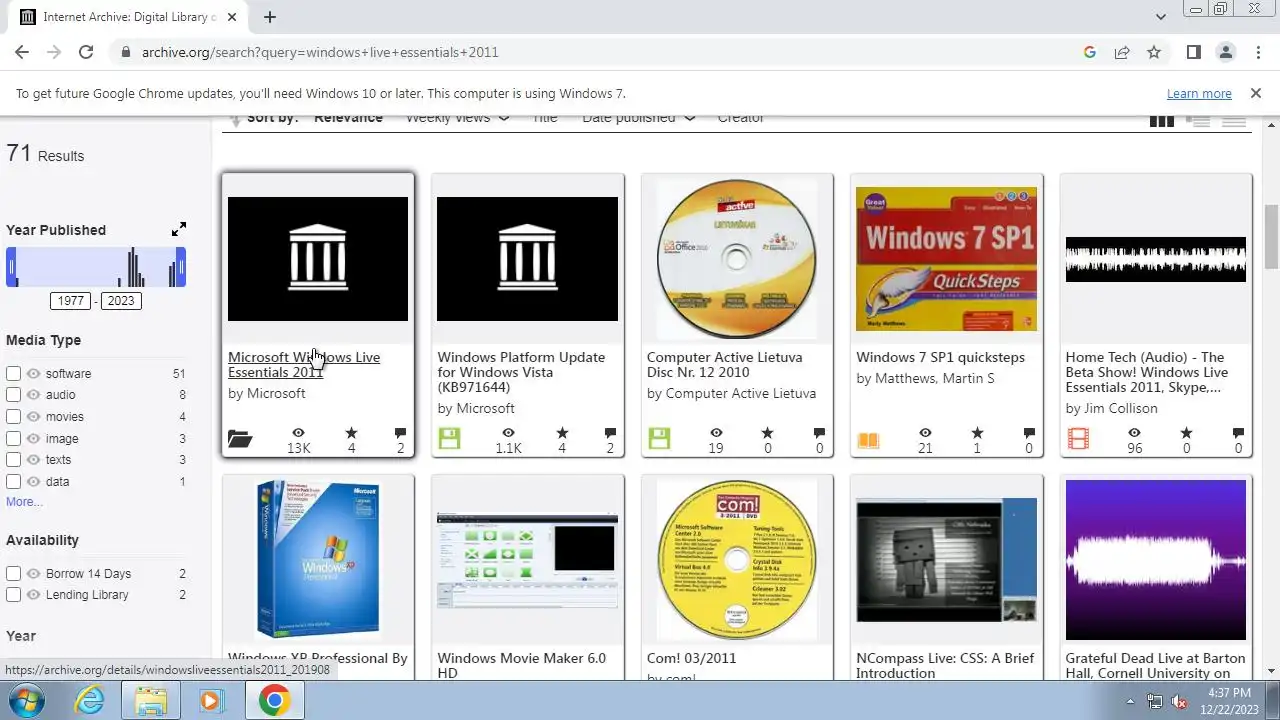Image resolution: width=1280 pixels, height=720 pixels.
Task: Open Windows Movie Maker 6.0 HD title
Action: 521,665
